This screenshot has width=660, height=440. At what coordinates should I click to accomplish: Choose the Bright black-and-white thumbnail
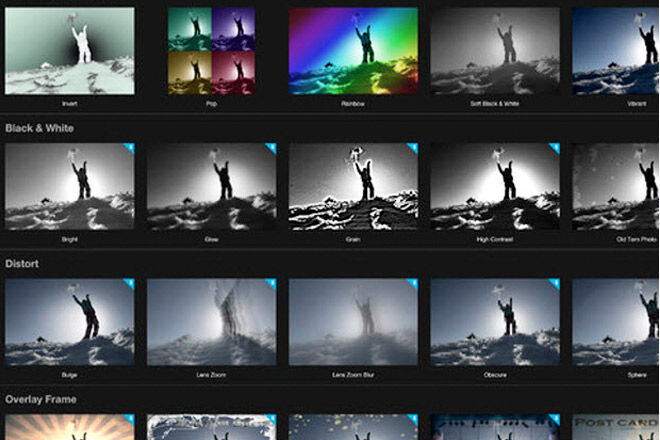(x=69, y=187)
